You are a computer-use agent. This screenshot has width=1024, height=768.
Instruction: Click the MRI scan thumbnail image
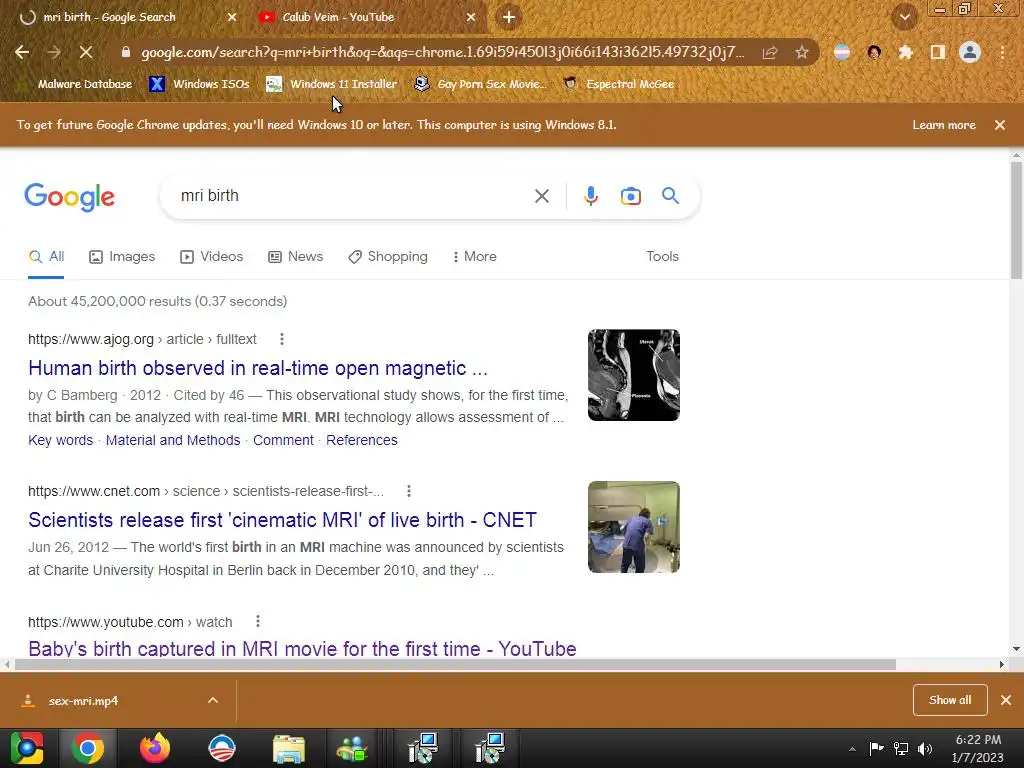[x=633, y=375]
